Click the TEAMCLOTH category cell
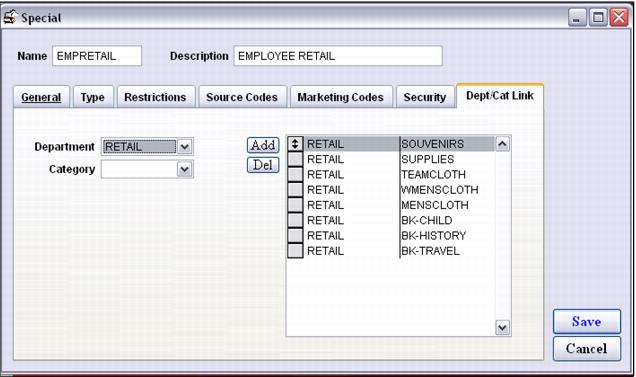This screenshot has width=636, height=377. click(447, 174)
